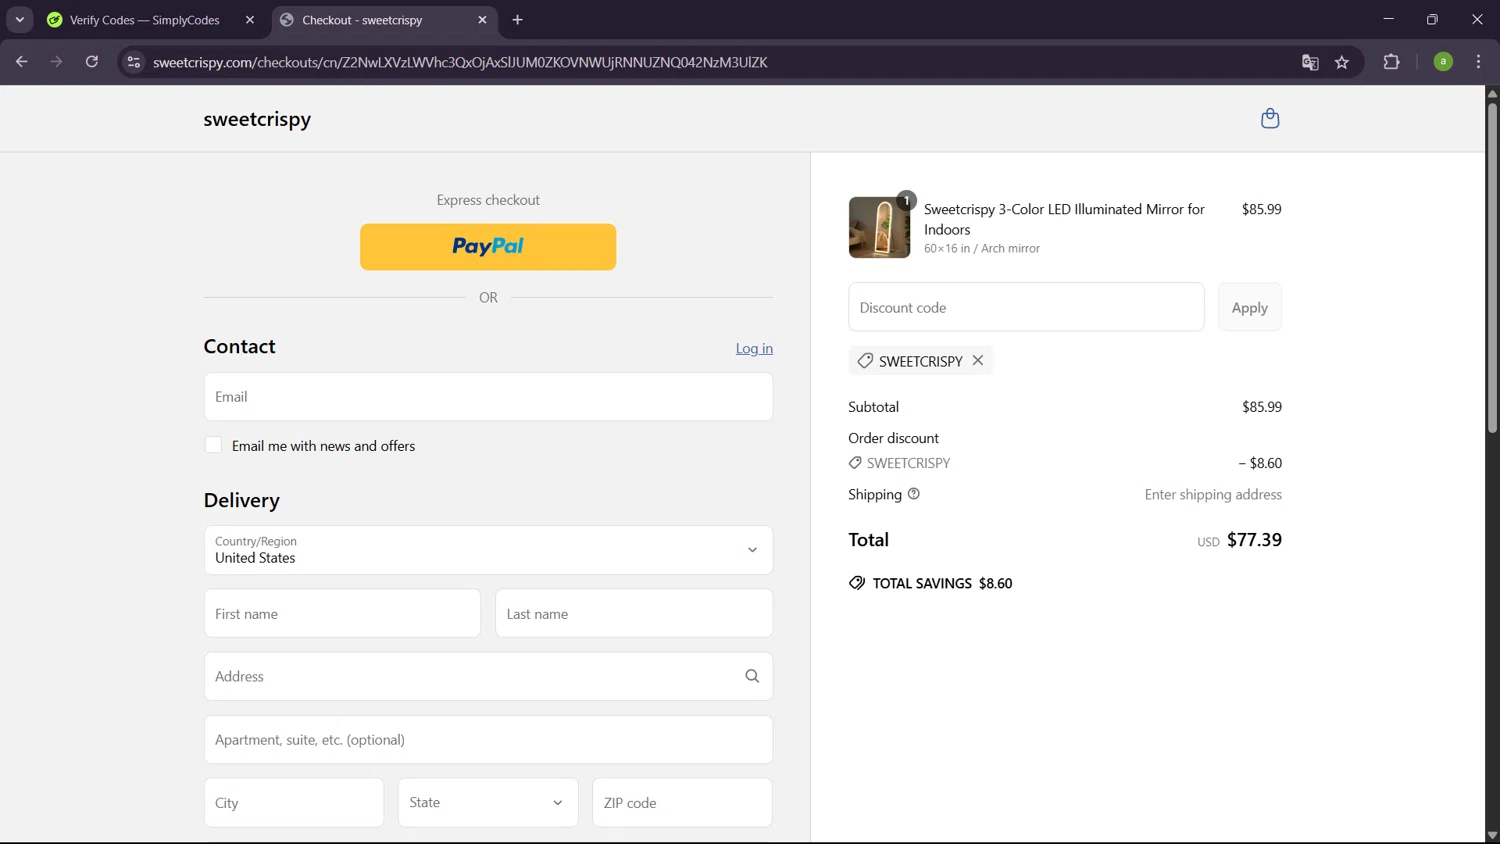
Task: Click the tag icon beside SWEETCRISPY under Order discount
Action: (x=855, y=463)
